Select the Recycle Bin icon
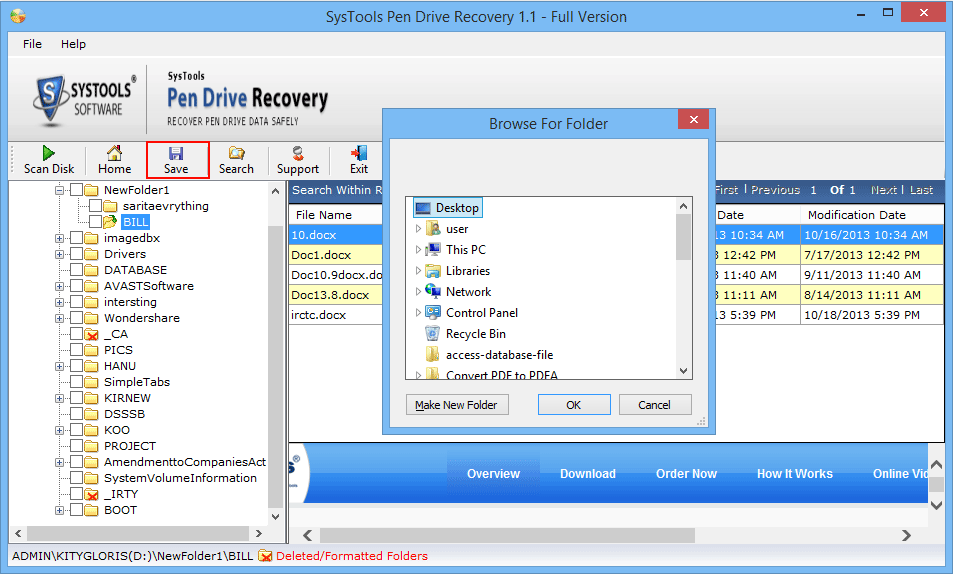 coord(432,333)
